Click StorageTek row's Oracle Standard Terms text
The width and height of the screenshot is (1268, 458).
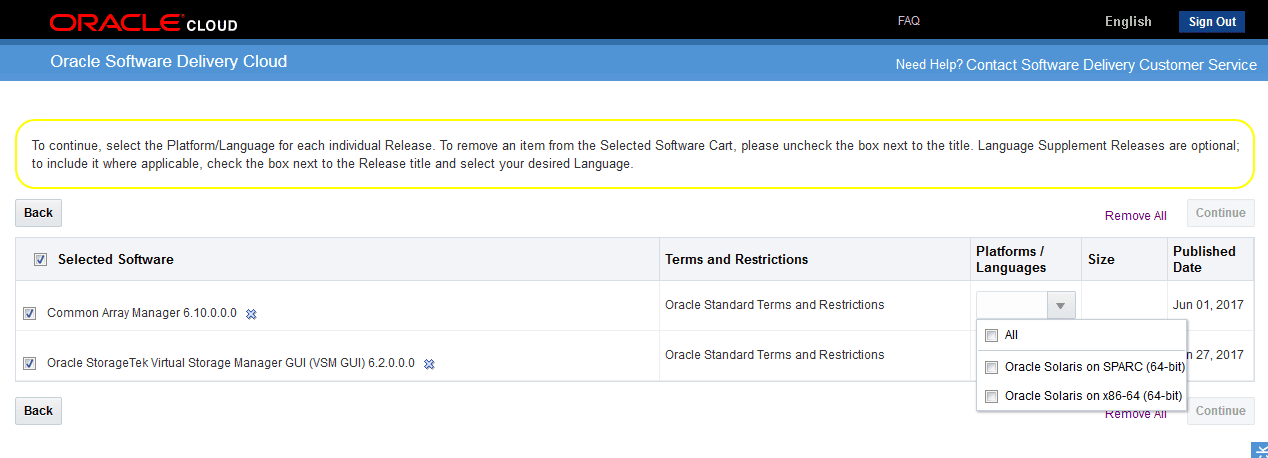774,354
